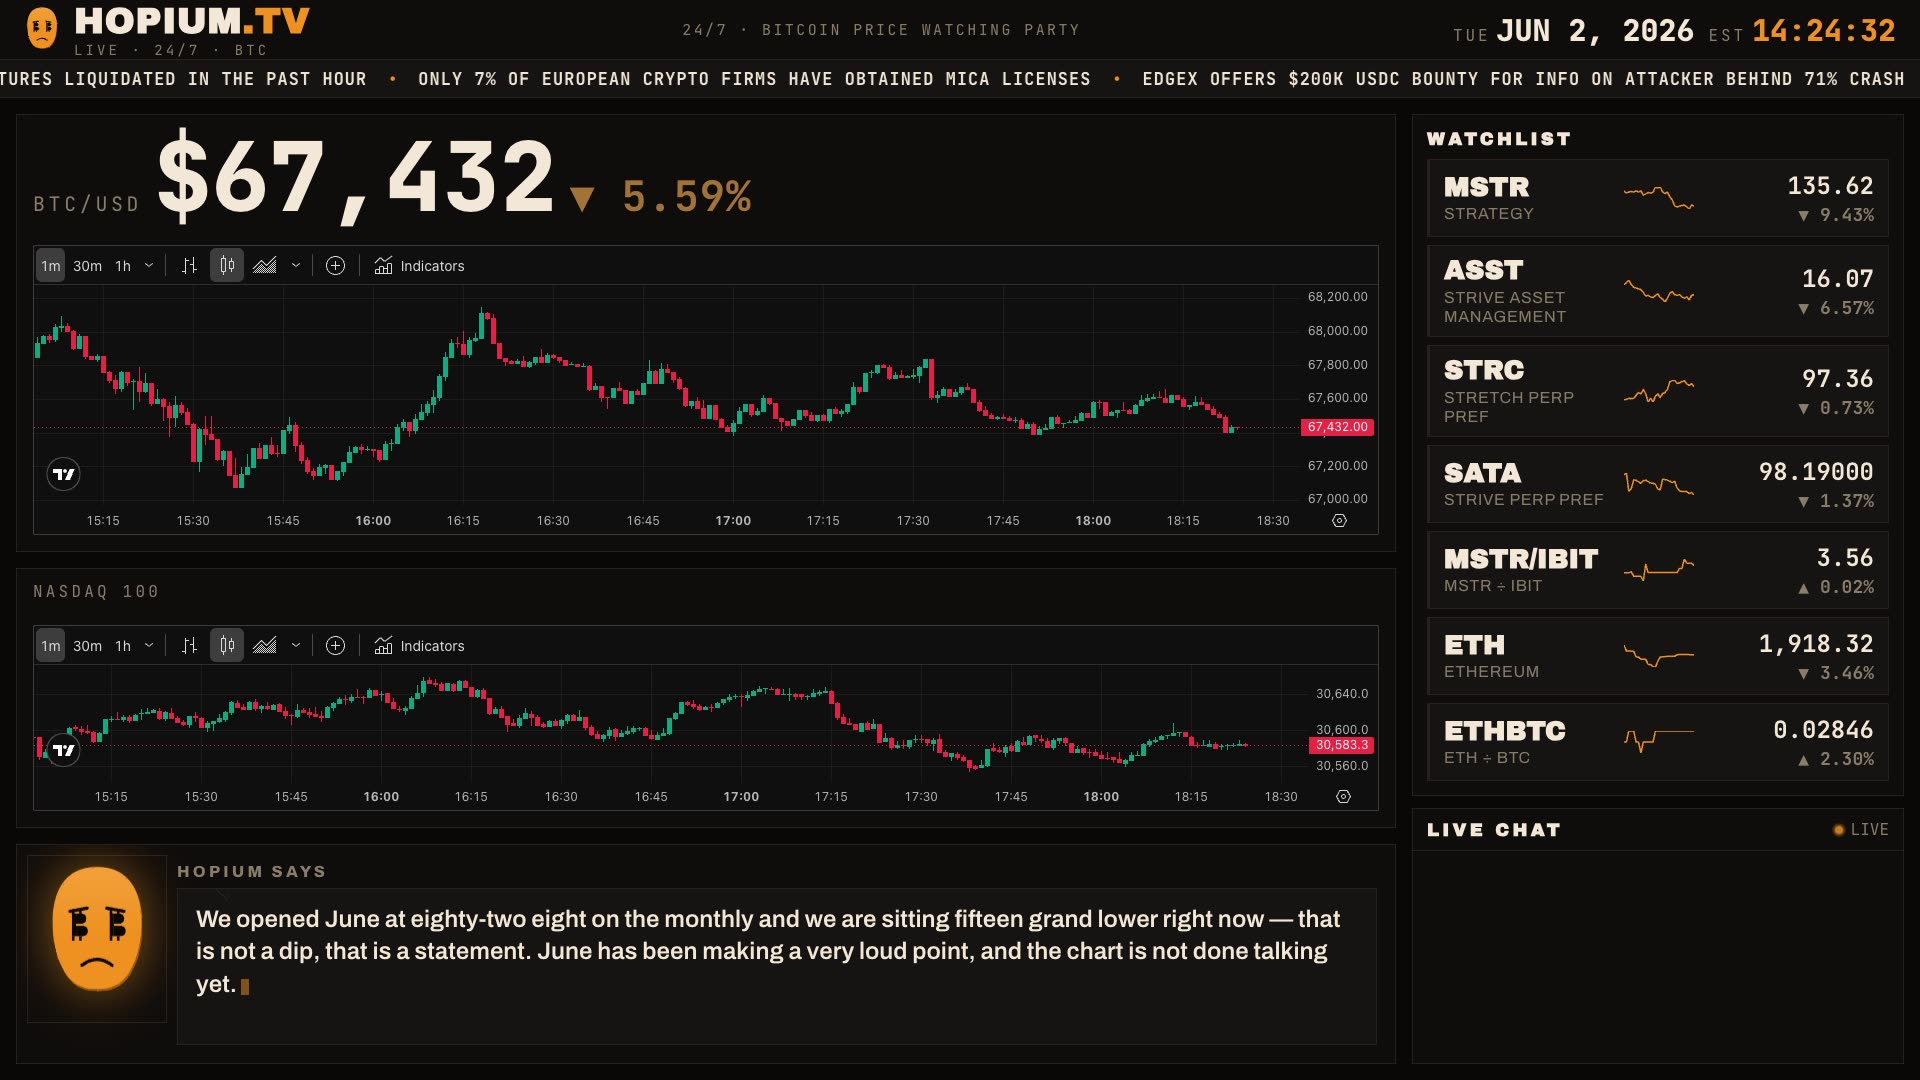Select the MSTR/IBIT ratio watchlist row

point(1658,570)
